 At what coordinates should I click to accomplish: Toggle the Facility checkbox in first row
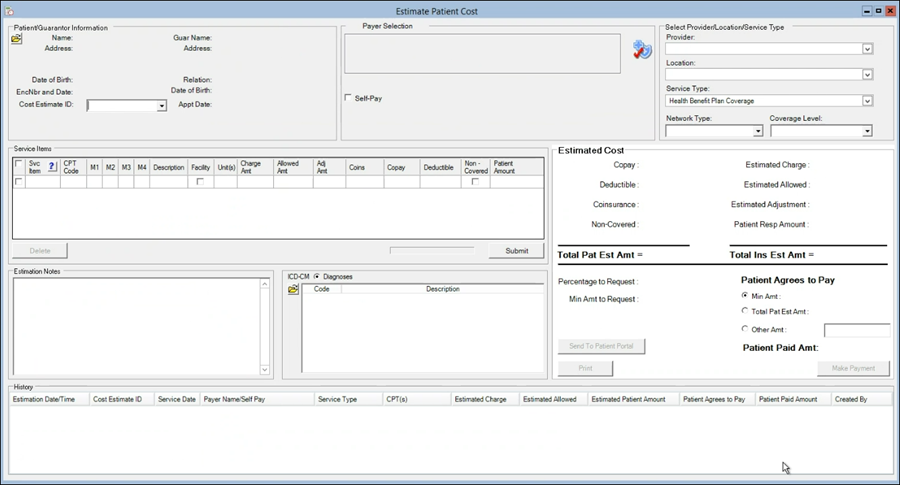200,181
